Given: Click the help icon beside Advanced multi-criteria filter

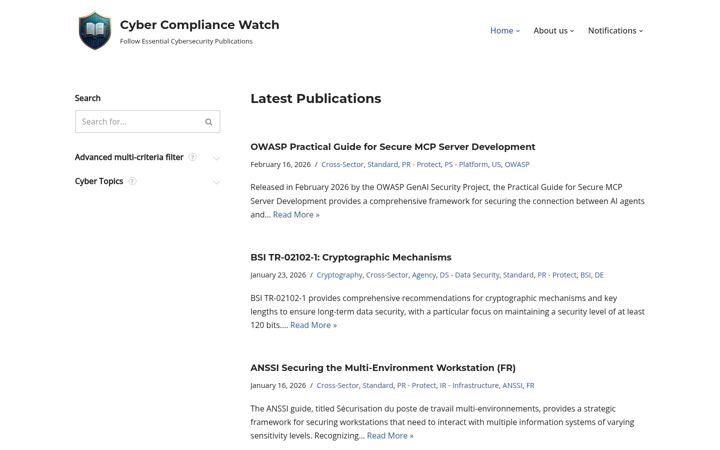Looking at the screenshot, I should [192, 157].
